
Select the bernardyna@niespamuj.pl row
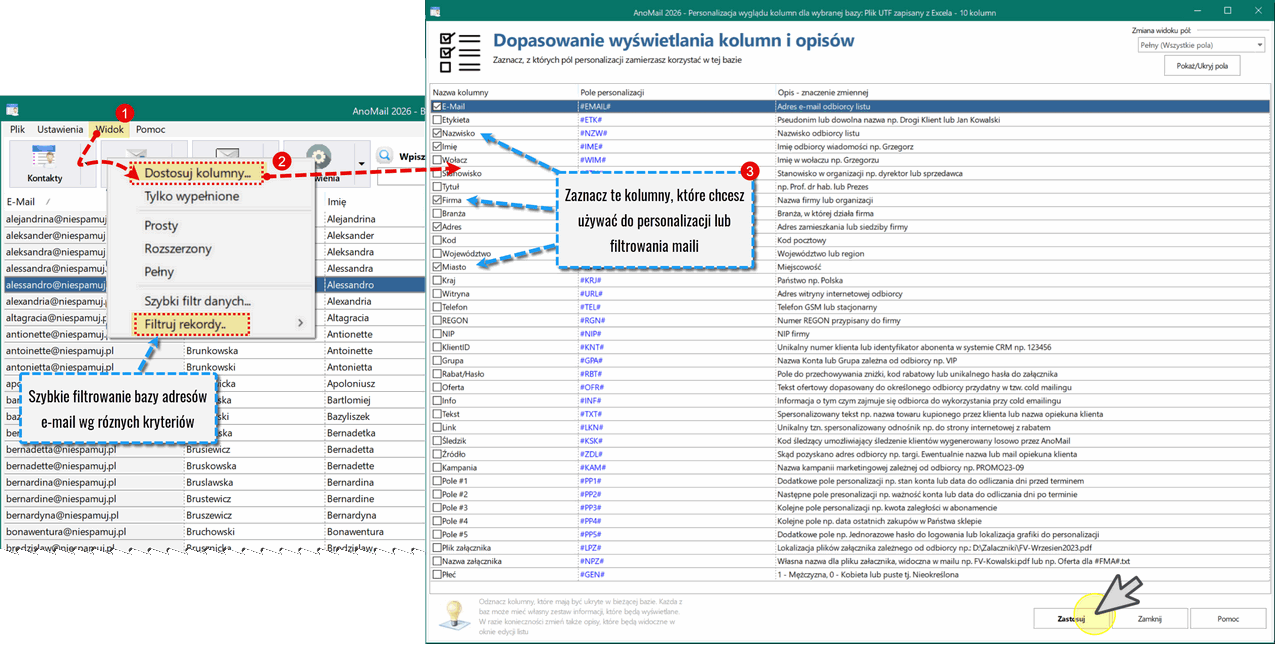[x=212, y=515]
